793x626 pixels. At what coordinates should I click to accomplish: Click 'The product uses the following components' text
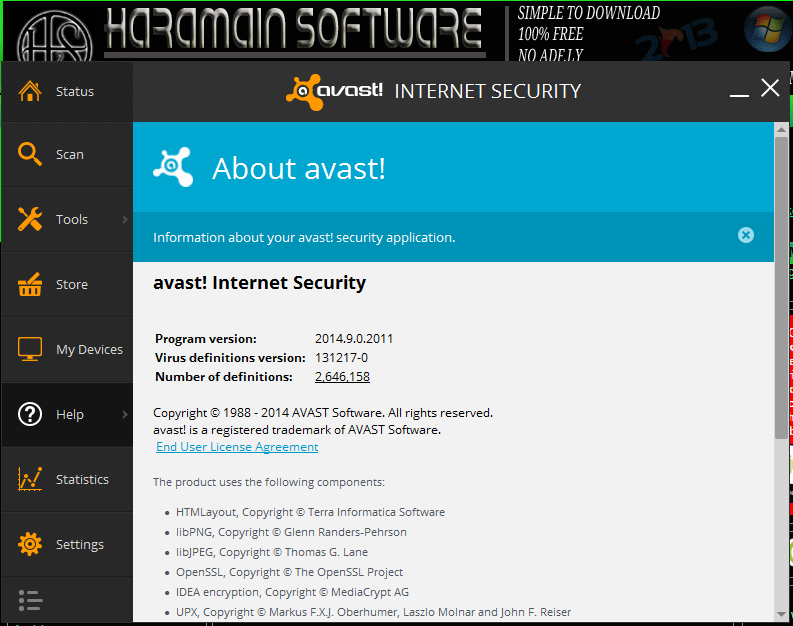[269, 482]
